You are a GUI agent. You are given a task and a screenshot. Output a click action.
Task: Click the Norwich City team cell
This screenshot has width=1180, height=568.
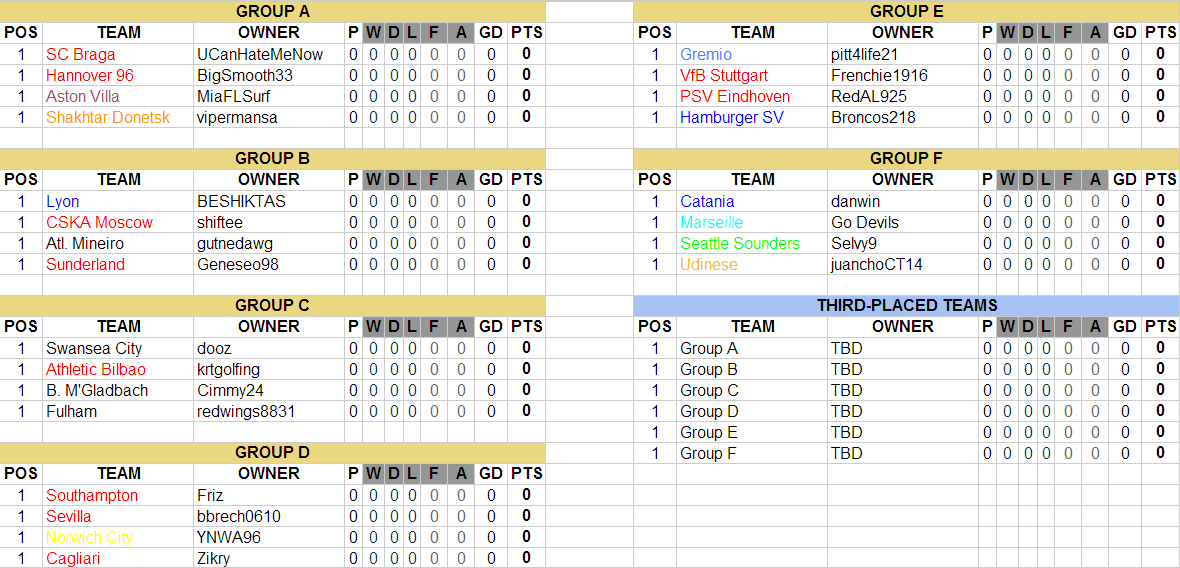[x=90, y=537]
